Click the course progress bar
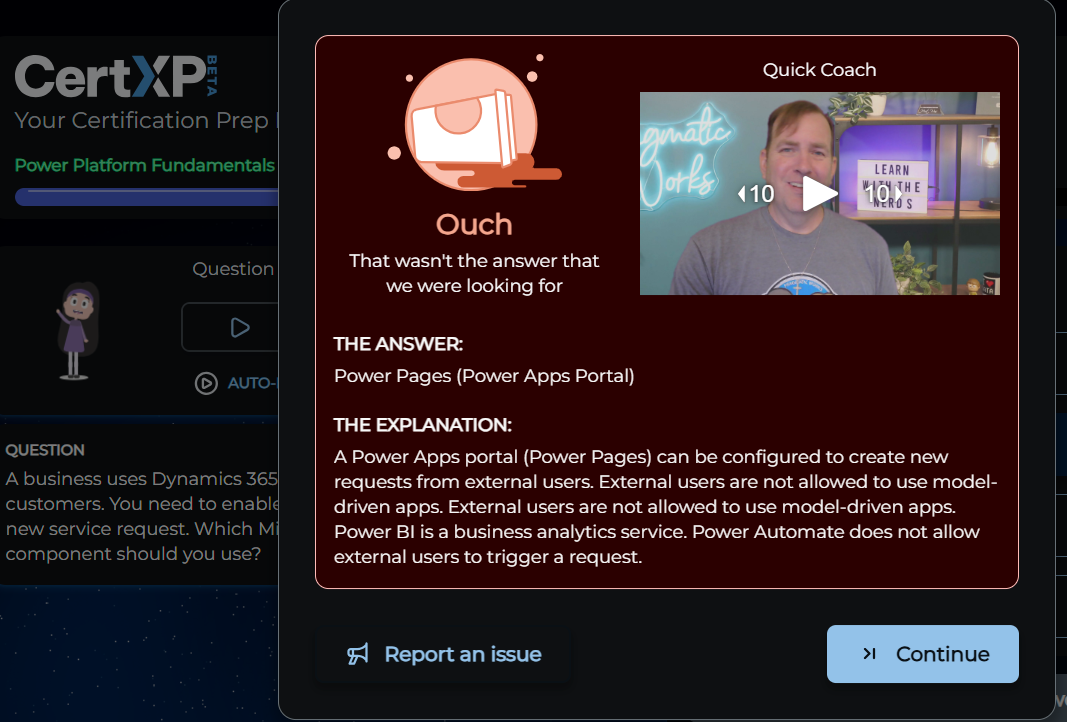Screen dimensions: 1067x722 click(x=145, y=197)
